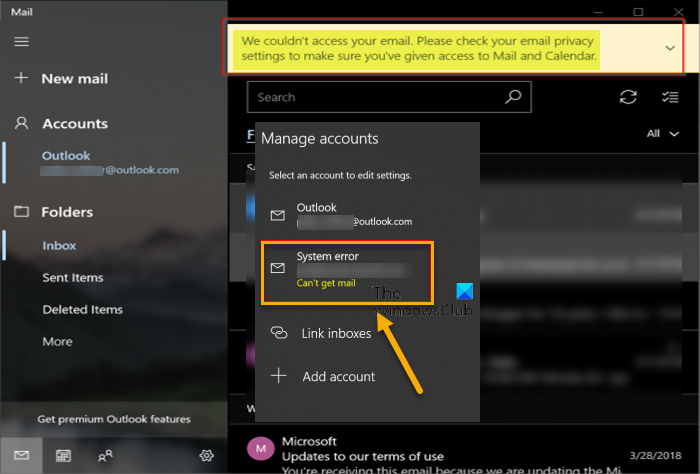The width and height of the screenshot is (700, 474).
Task: Close the Mail window
Action: [679, 12]
